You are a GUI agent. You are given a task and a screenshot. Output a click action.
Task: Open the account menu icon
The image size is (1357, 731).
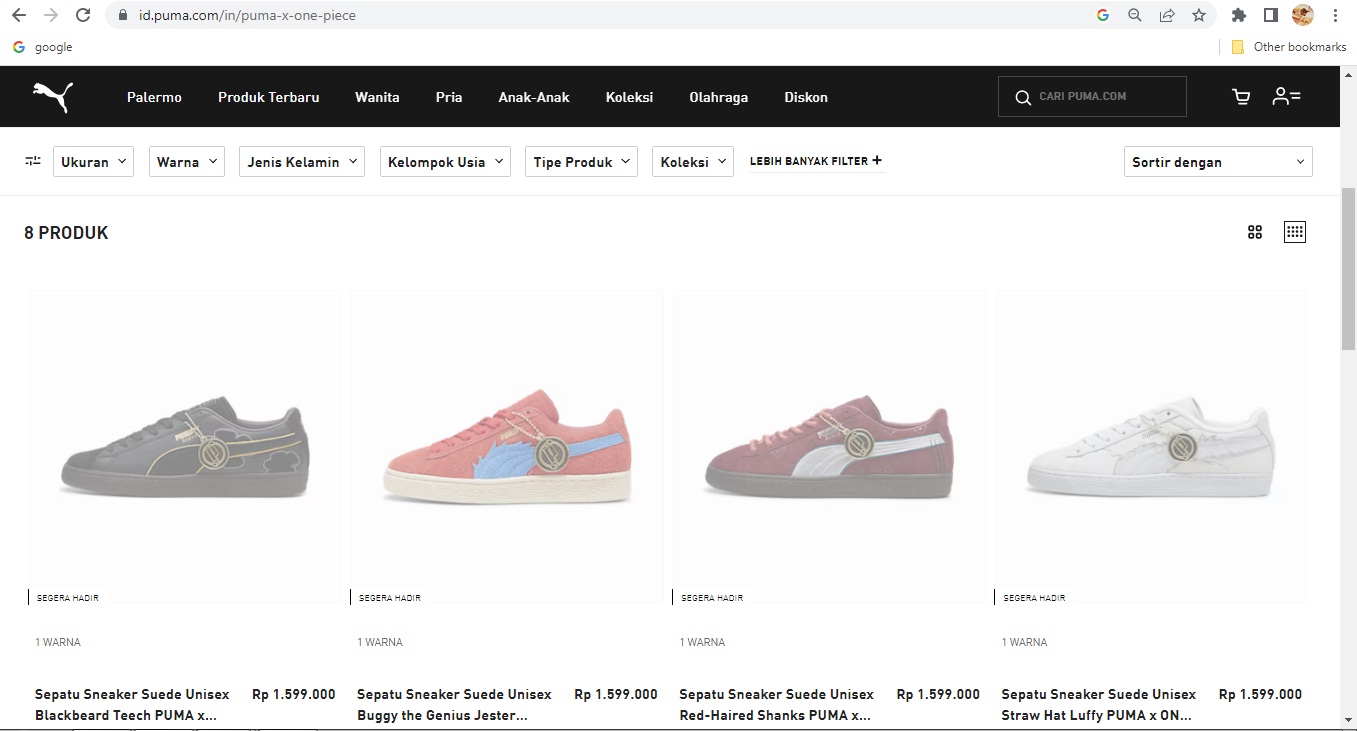click(x=1286, y=96)
